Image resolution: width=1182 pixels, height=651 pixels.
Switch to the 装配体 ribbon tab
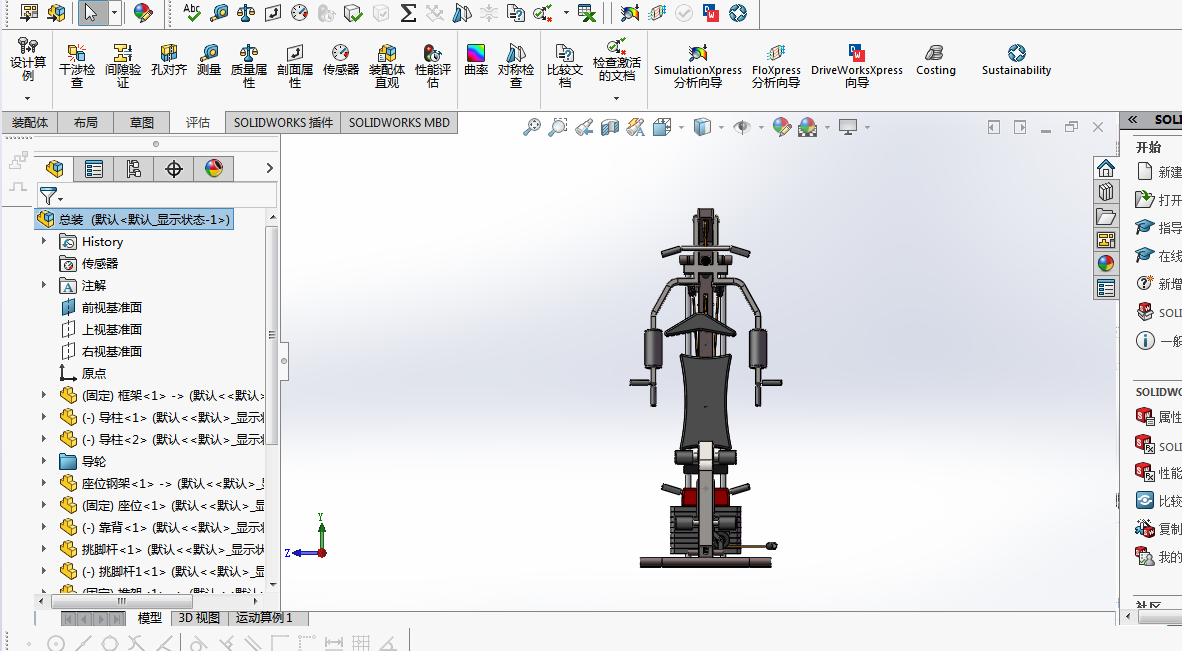click(29, 122)
